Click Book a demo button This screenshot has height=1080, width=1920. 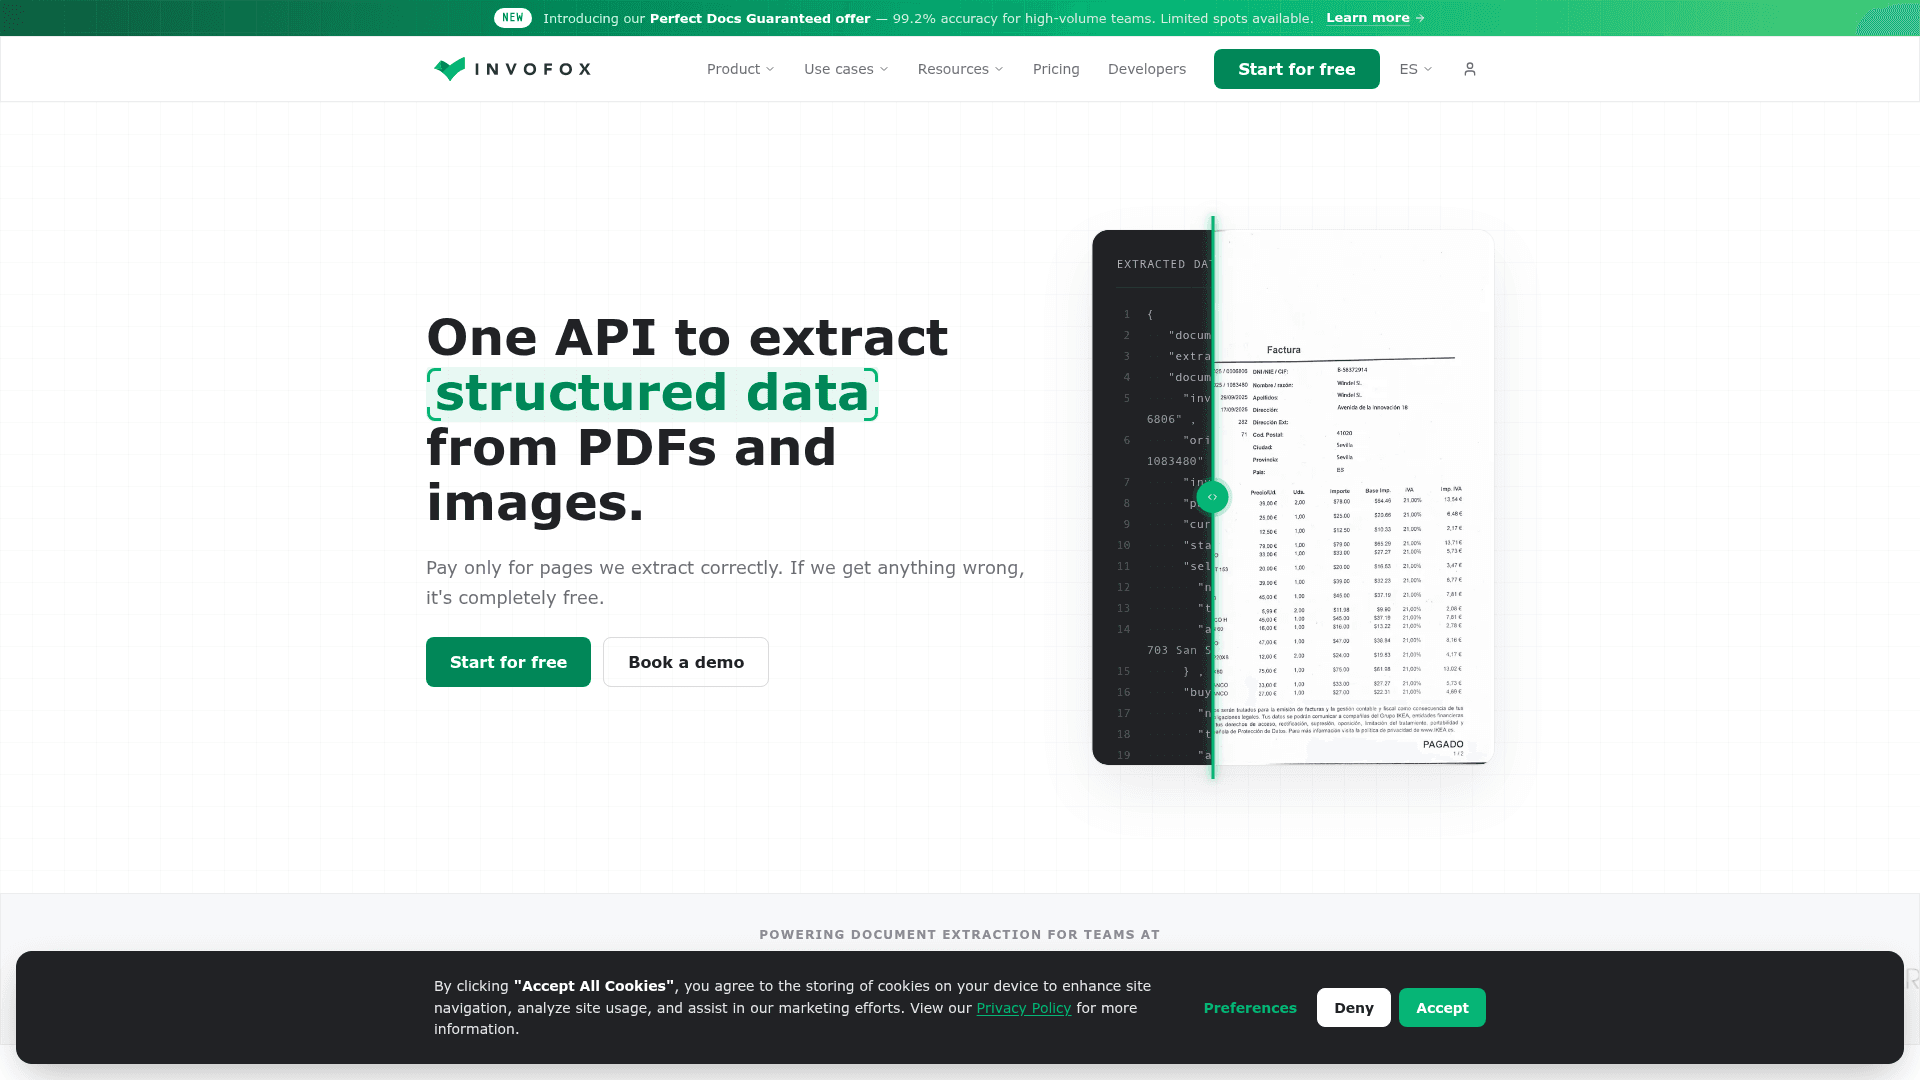click(x=686, y=662)
